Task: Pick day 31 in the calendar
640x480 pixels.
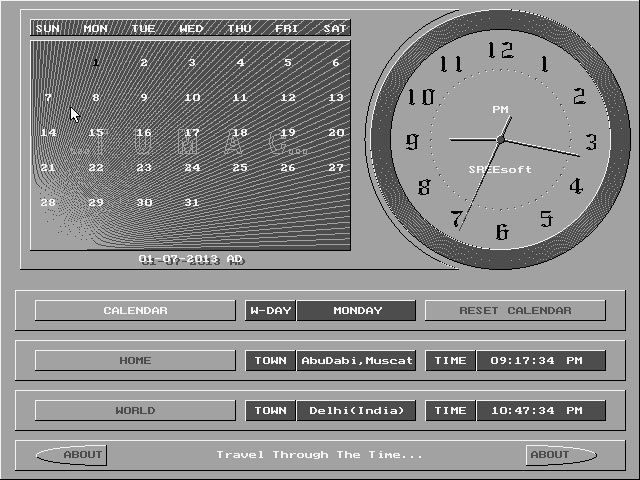Action: (x=192, y=202)
